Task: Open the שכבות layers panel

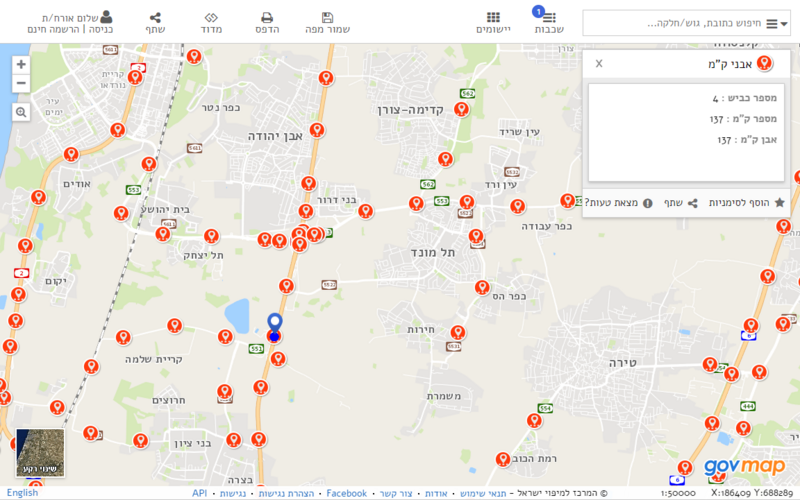Action: pyautogui.click(x=548, y=22)
